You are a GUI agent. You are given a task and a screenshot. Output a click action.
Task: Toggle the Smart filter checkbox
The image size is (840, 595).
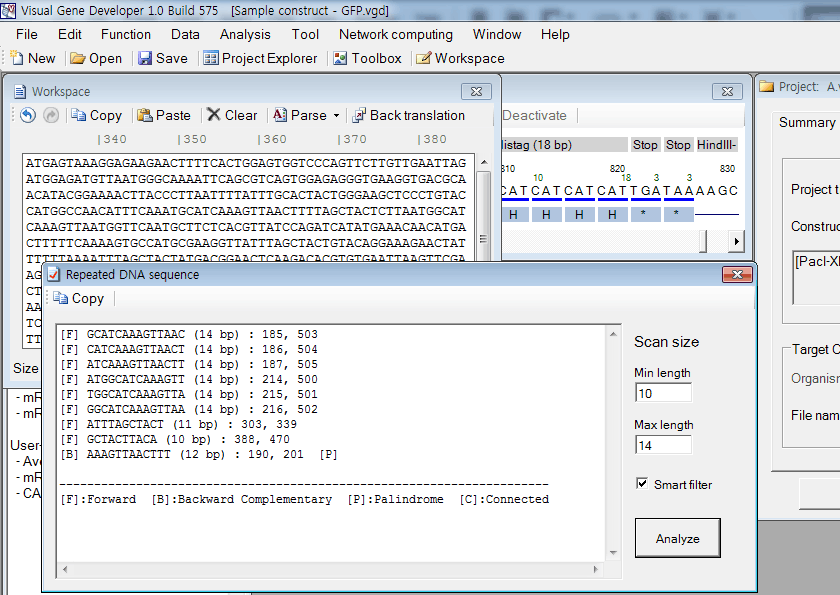coord(642,484)
